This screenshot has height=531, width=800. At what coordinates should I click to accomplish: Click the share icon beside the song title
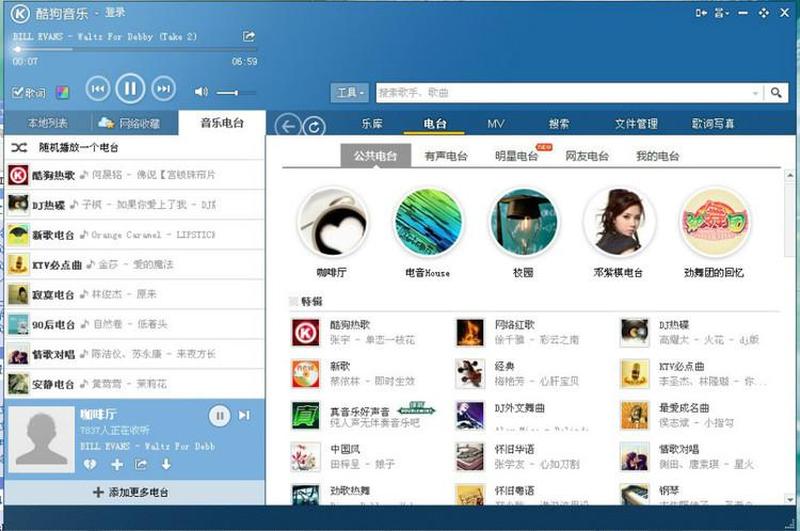[248, 36]
